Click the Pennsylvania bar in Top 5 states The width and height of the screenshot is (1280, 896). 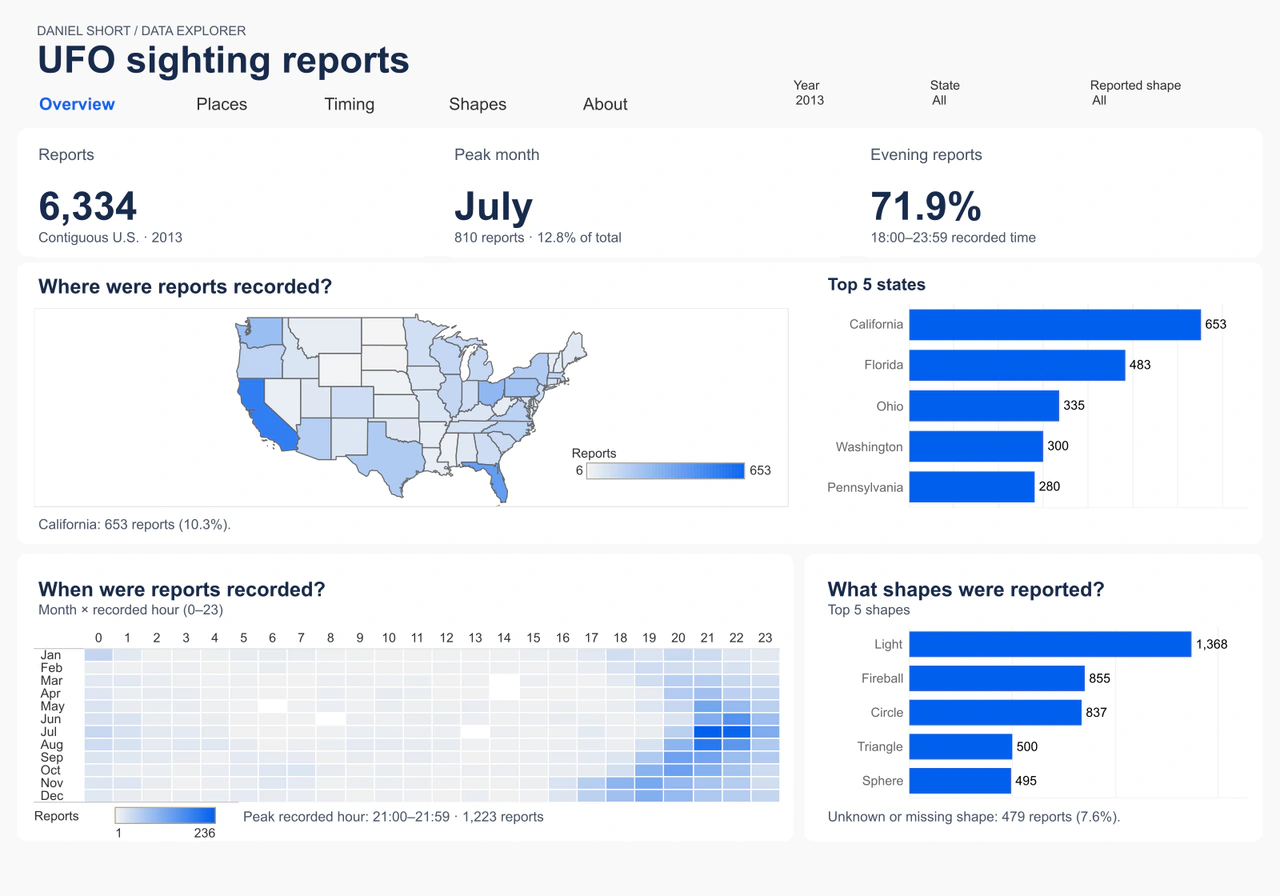coord(971,487)
